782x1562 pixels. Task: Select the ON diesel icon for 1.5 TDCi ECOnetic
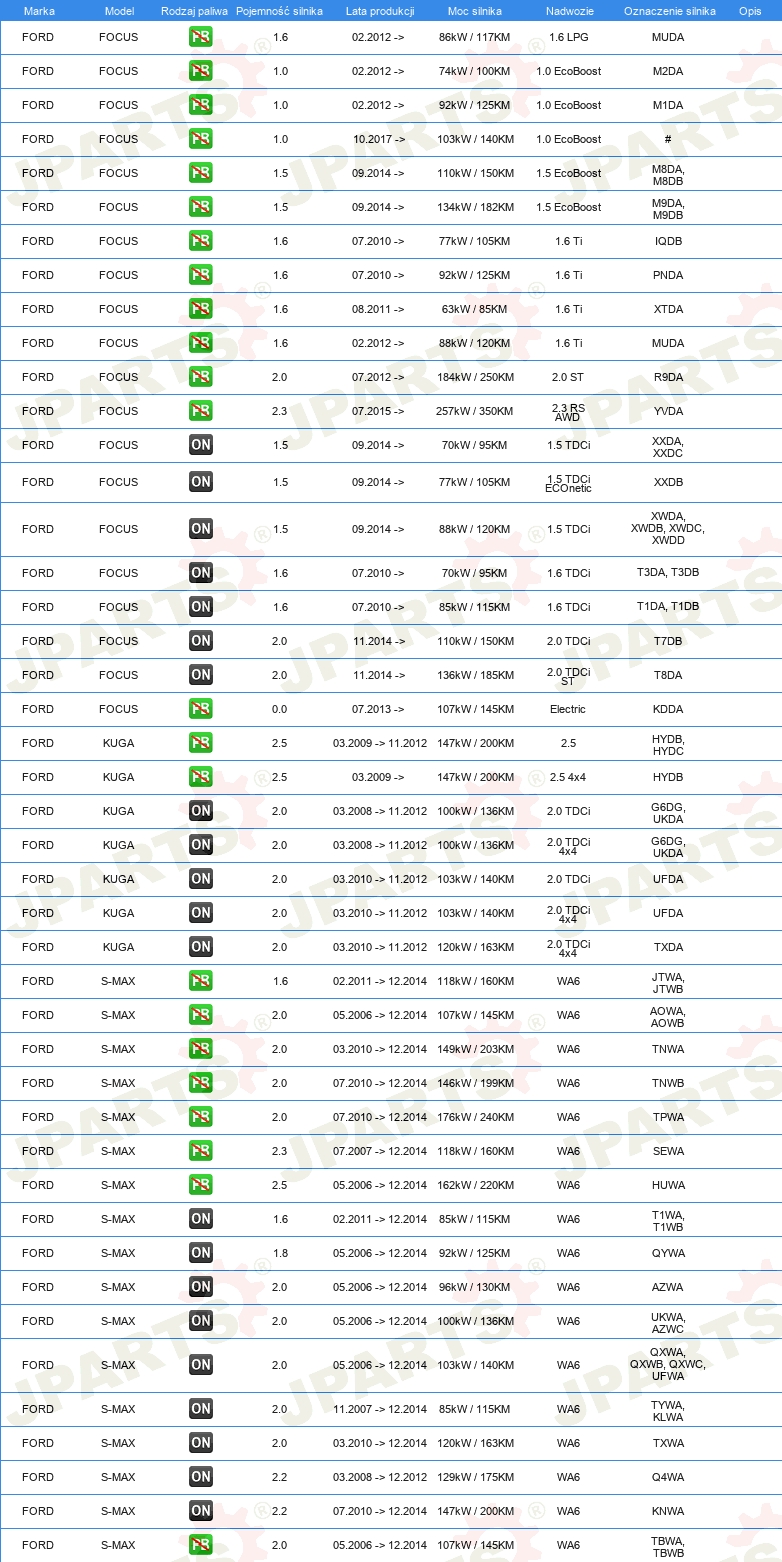click(x=201, y=482)
